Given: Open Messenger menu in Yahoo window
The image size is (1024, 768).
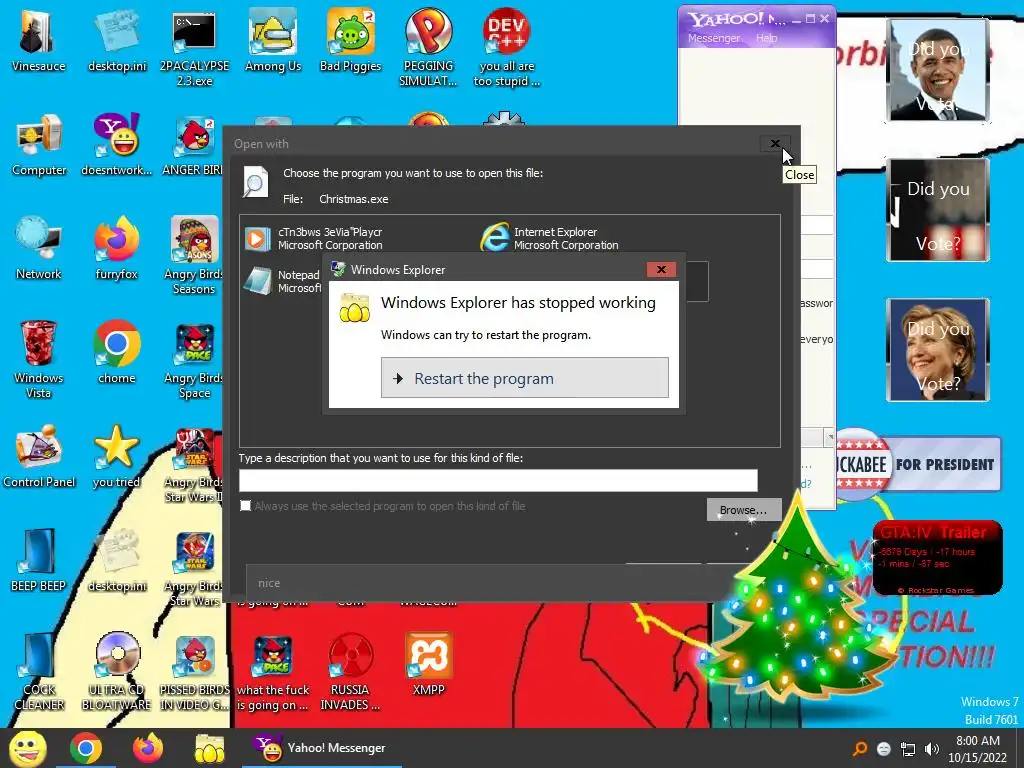Looking at the screenshot, I should coord(714,38).
